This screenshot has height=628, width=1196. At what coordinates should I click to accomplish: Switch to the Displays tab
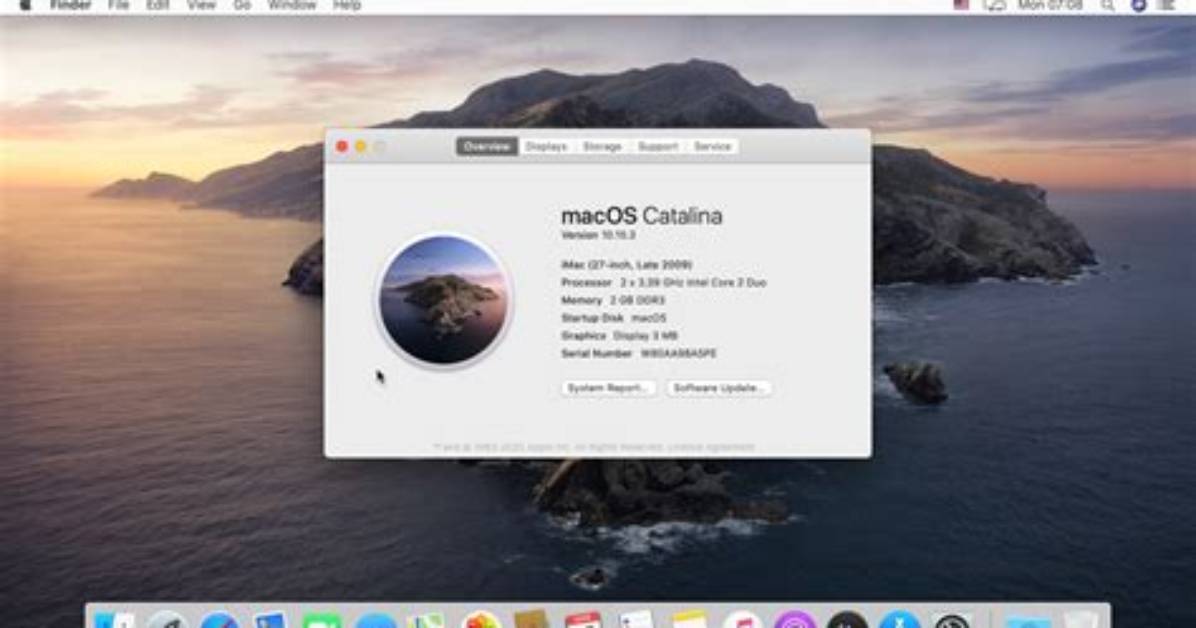tap(546, 146)
